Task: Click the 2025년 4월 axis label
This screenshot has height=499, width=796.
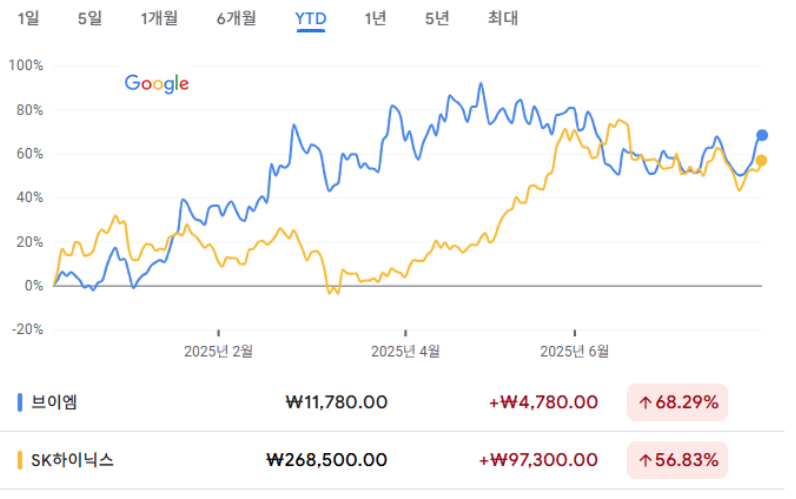Action: pyautogui.click(x=405, y=351)
